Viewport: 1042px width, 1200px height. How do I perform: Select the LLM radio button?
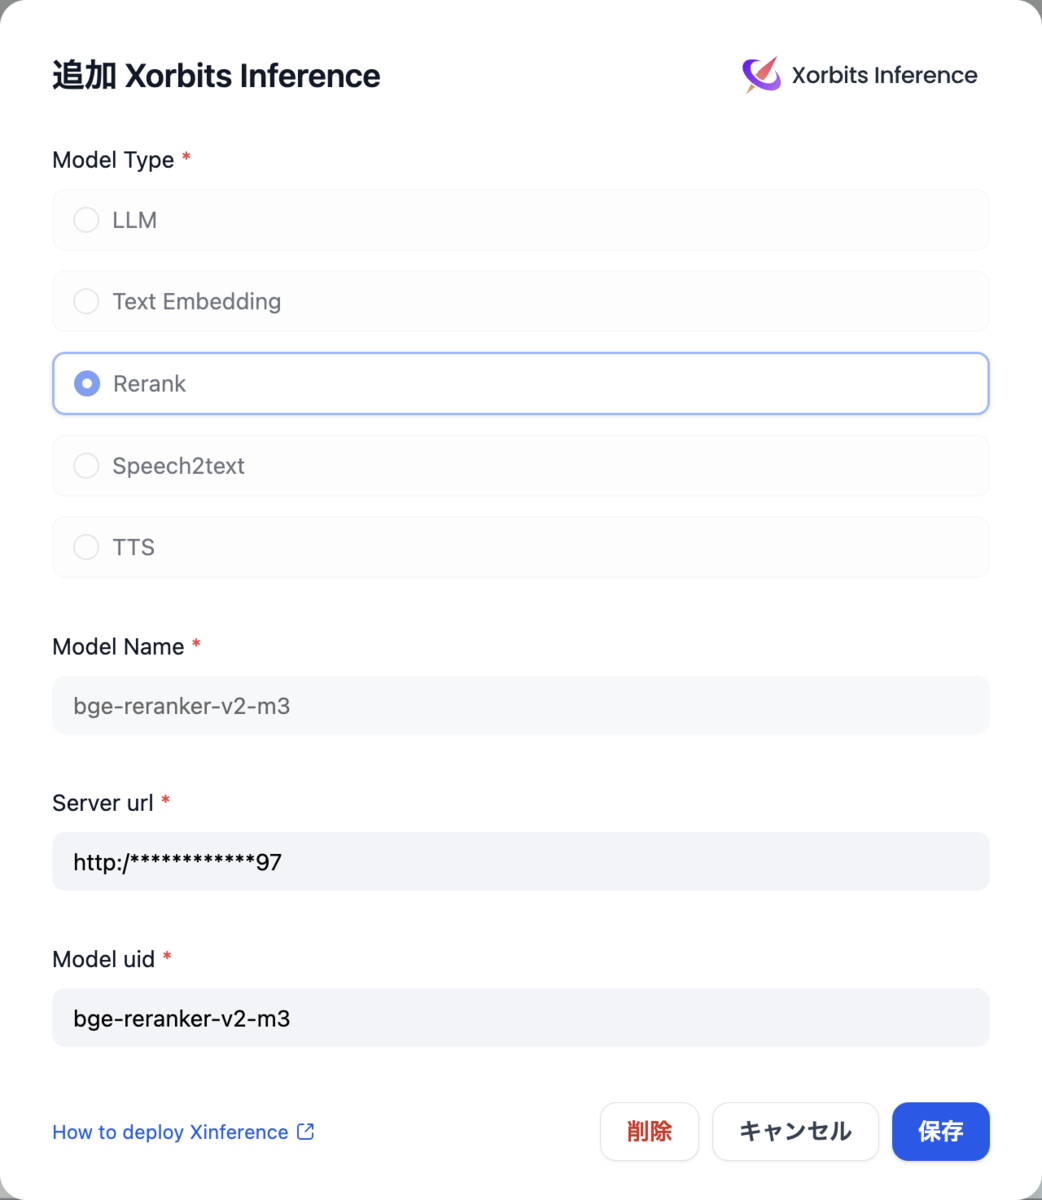(87, 220)
